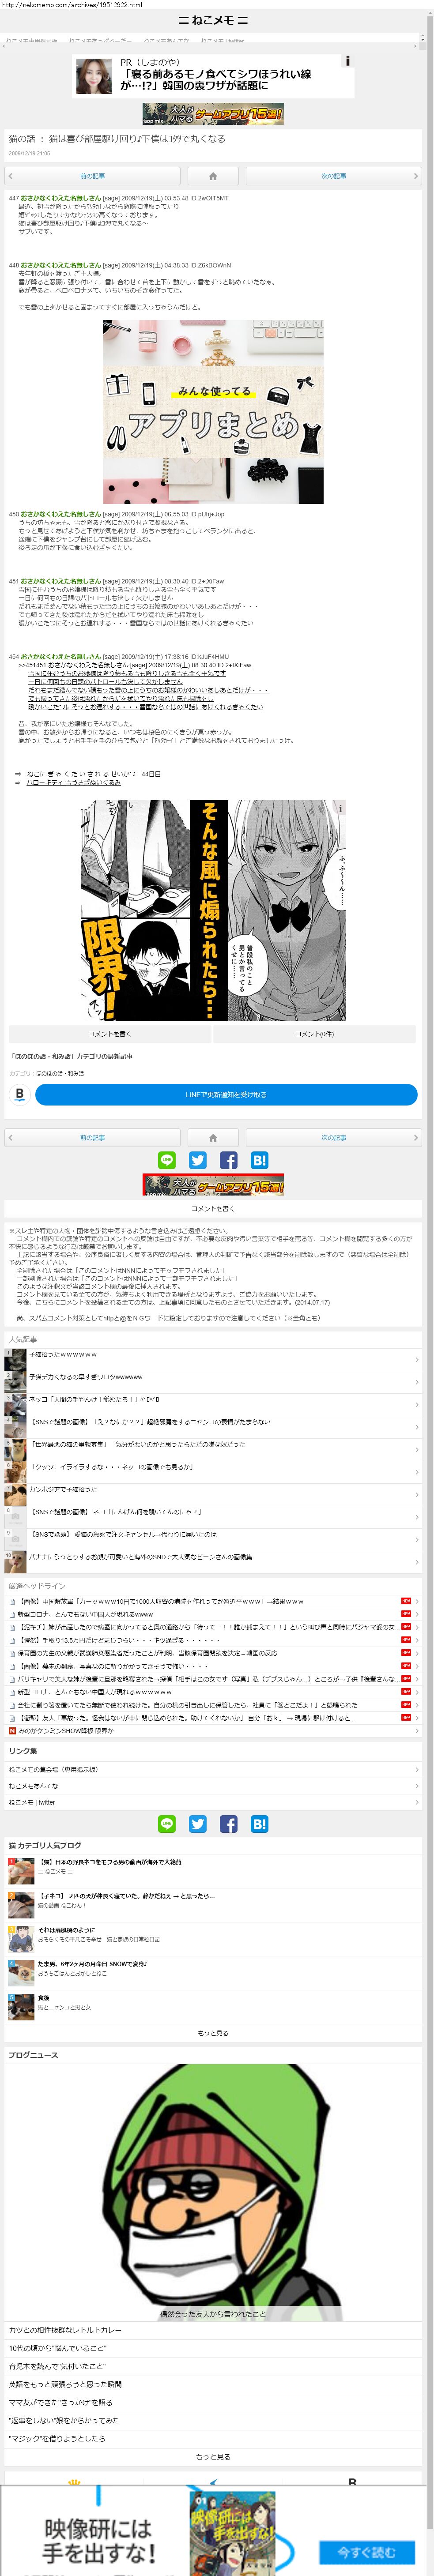Click the Hatena B! icon beneath リンク集
Viewport: 434px width, 2576px height.
tap(259, 1824)
